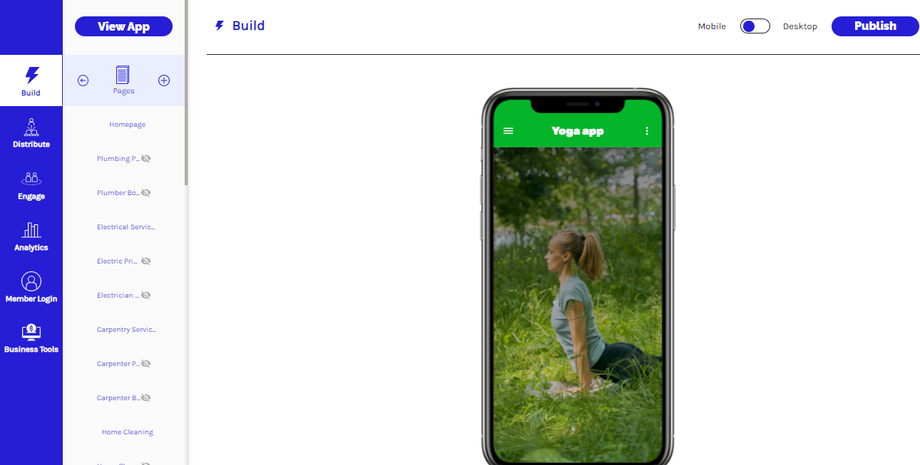This screenshot has height=465, width=920.
Task: Open the Analytics section
Action: [31, 236]
